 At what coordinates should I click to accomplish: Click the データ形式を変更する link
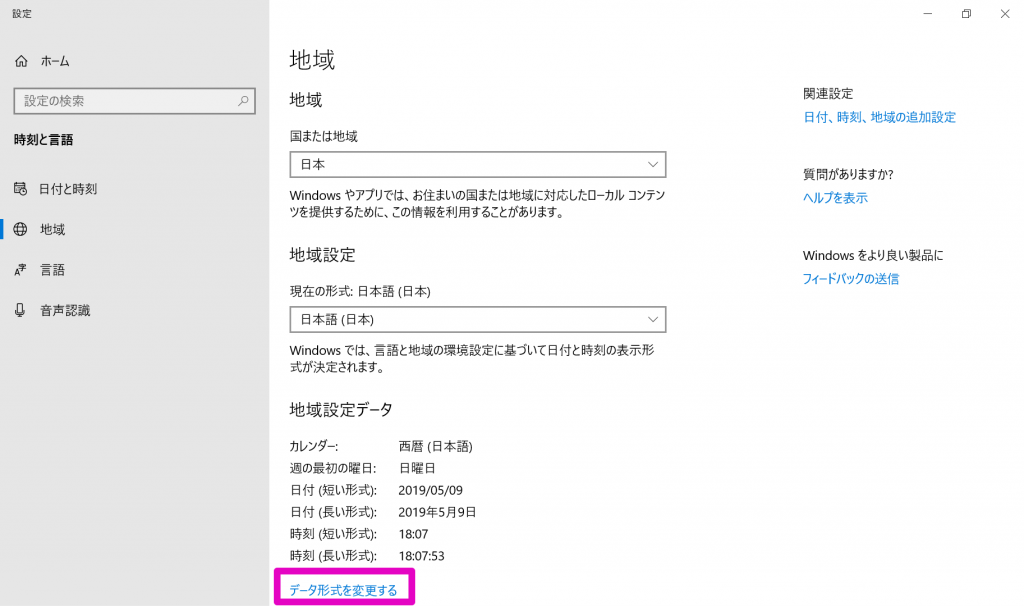coord(343,590)
